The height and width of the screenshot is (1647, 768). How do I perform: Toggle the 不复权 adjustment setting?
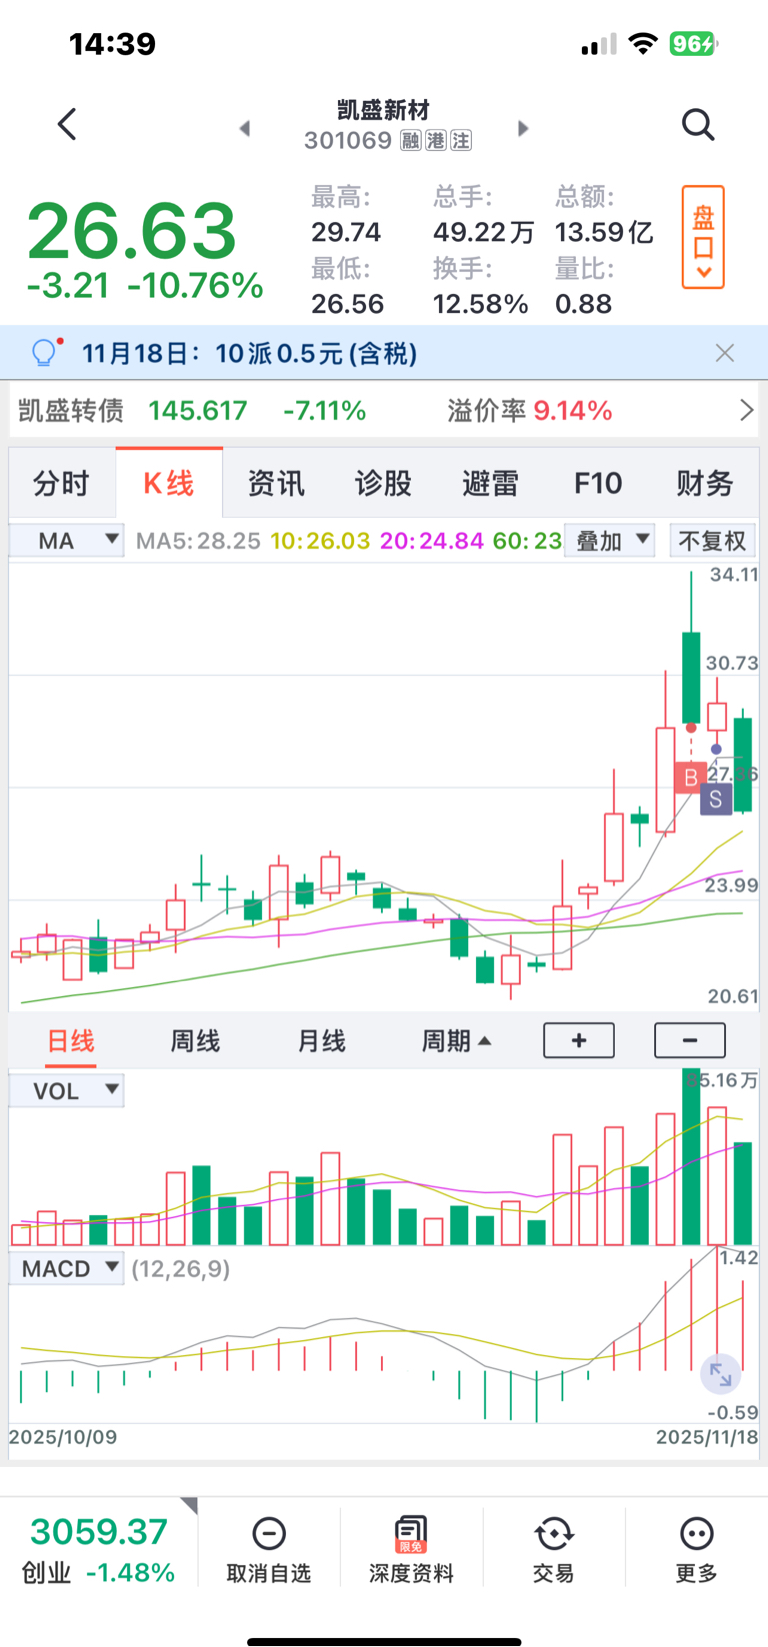point(712,541)
